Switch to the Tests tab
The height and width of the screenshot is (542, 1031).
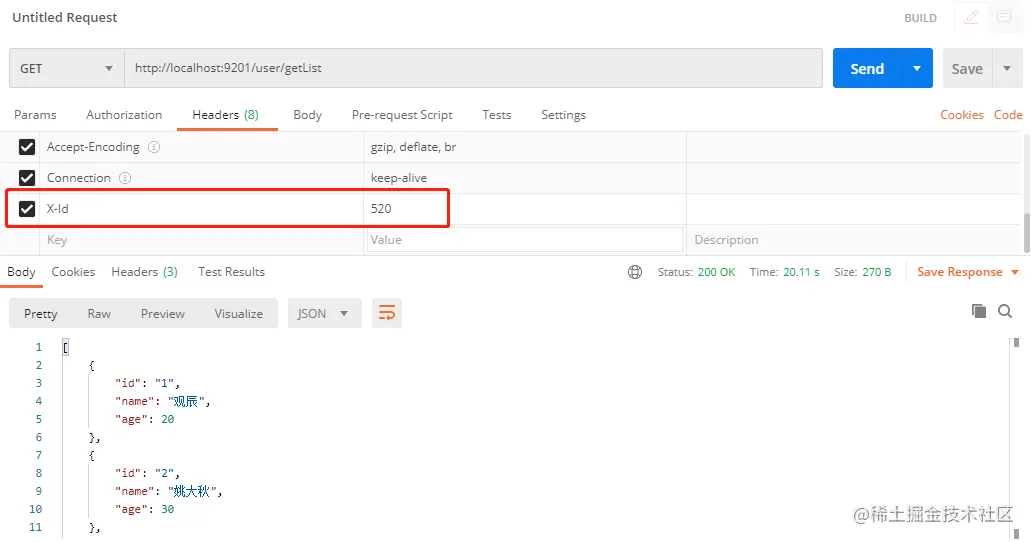pyautogui.click(x=496, y=115)
